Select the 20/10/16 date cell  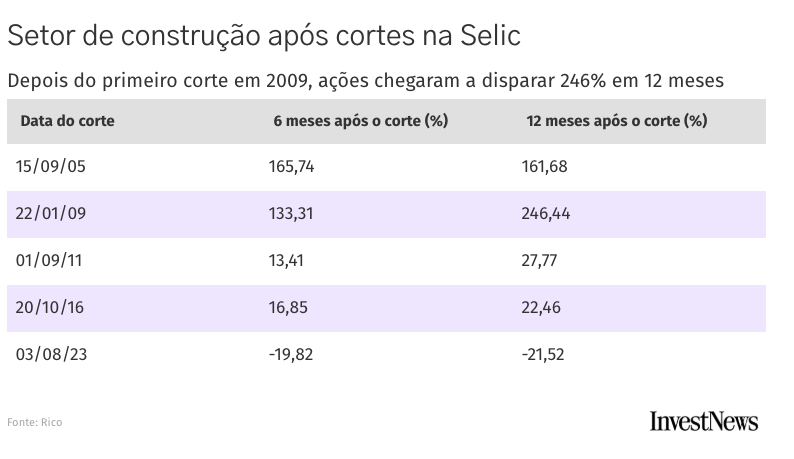(50, 308)
